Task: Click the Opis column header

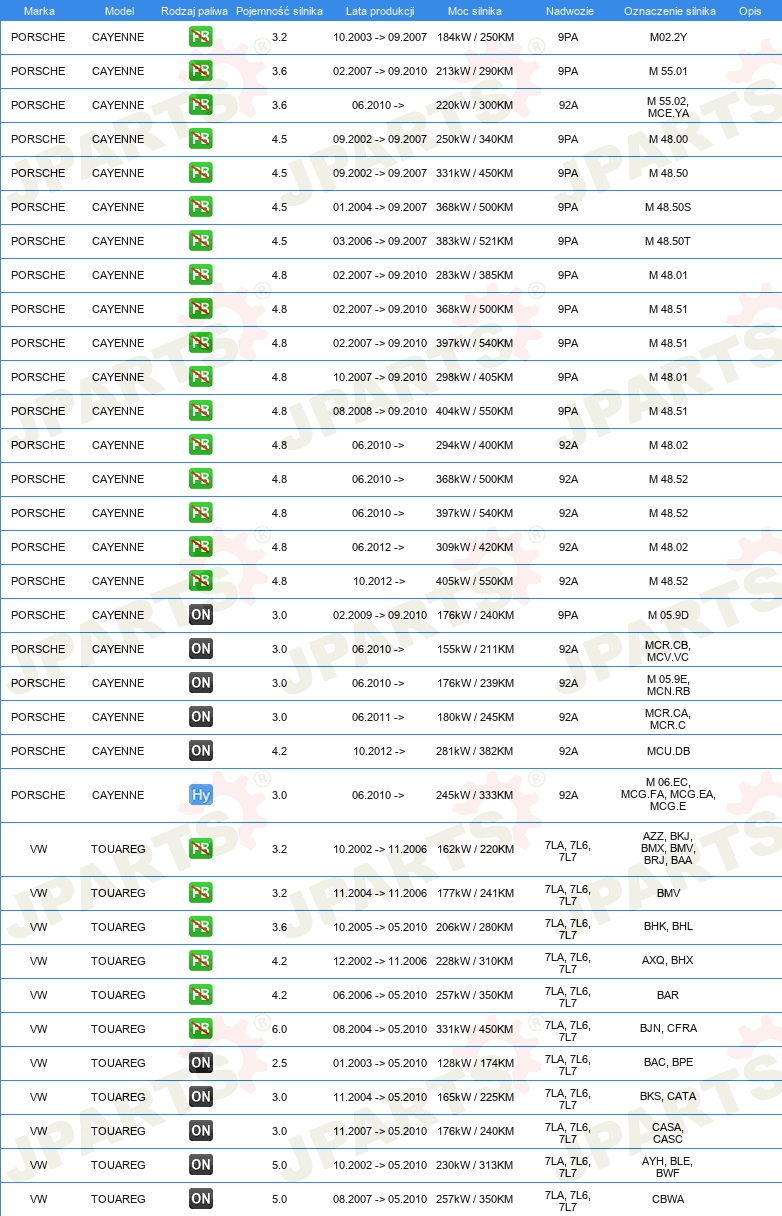Action: coord(749,11)
